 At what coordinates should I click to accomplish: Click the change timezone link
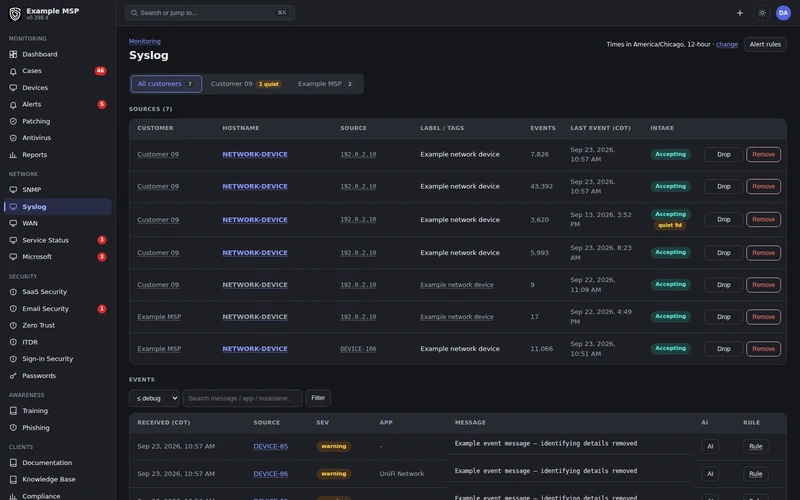tap(727, 44)
